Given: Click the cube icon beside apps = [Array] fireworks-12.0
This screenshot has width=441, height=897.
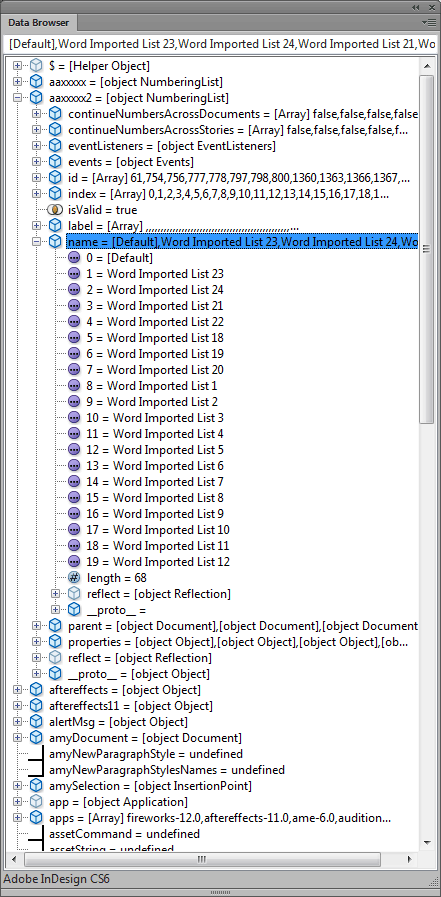Looking at the screenshot, I should (36, 818).
